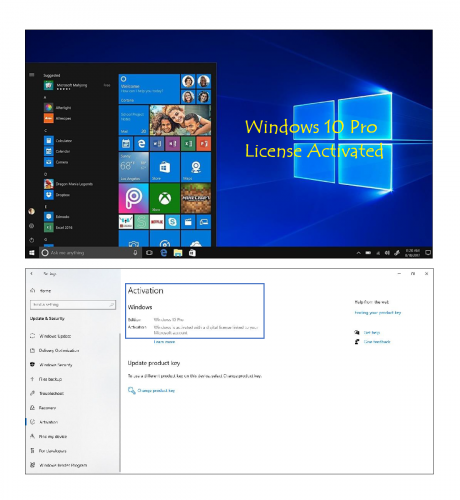Open the green Sway tile
This screenshot has height=500, width=460.
tap(141, 222)
